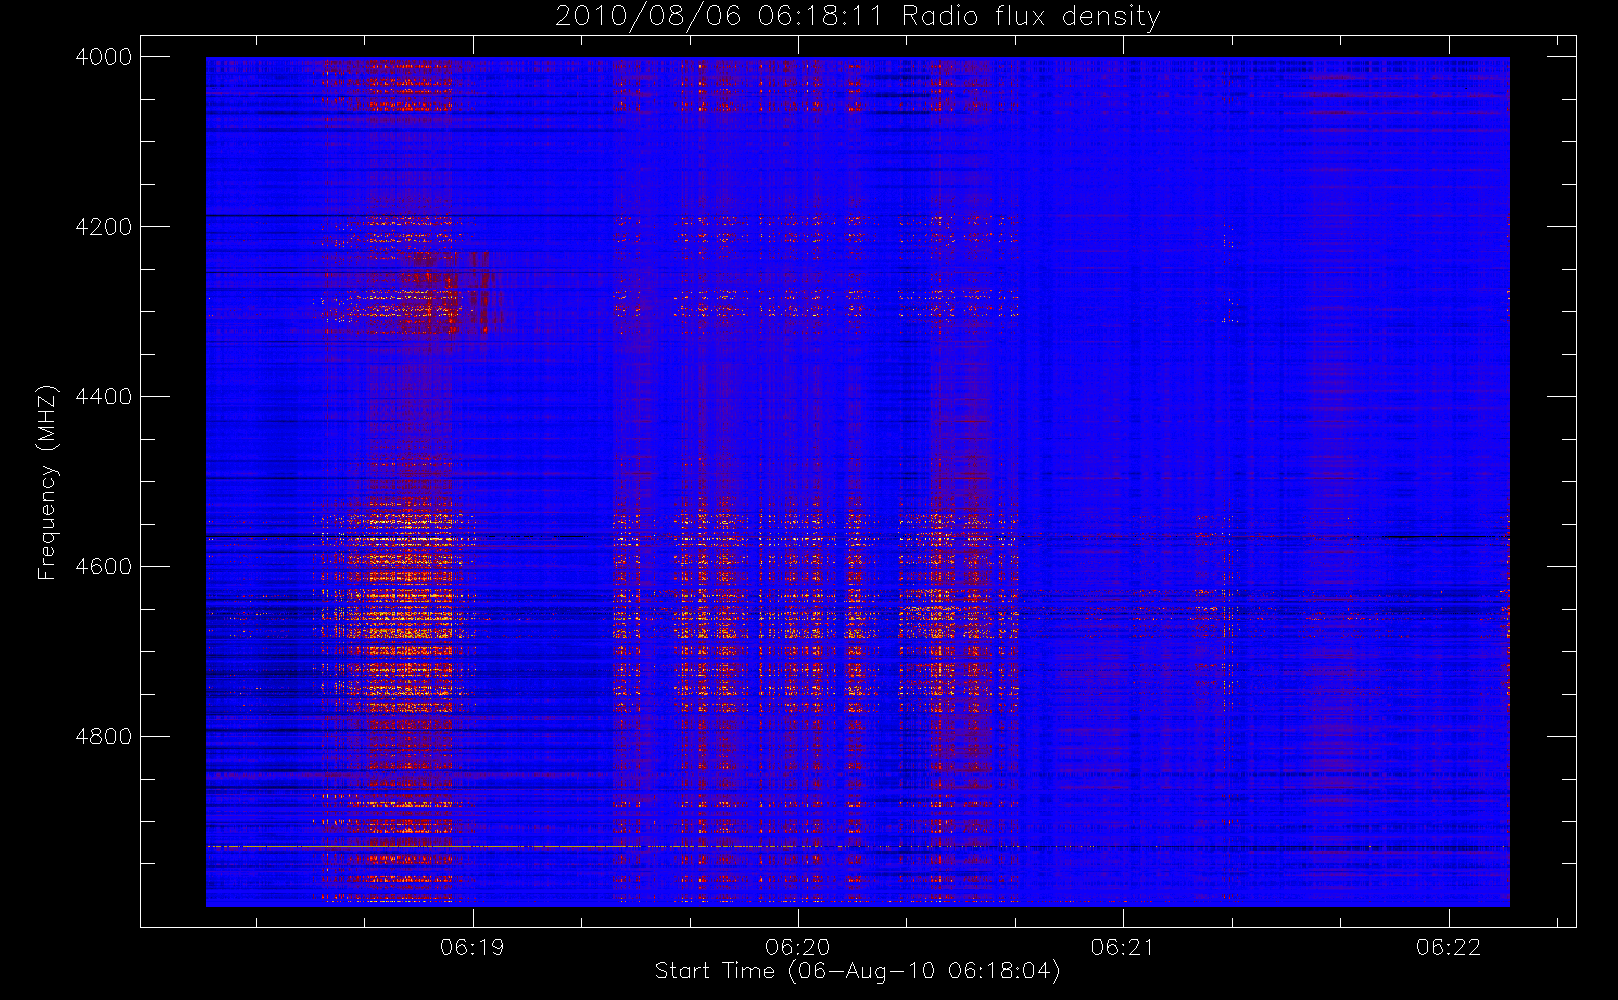Click the 06:22 time tick label

[1449, 947]
